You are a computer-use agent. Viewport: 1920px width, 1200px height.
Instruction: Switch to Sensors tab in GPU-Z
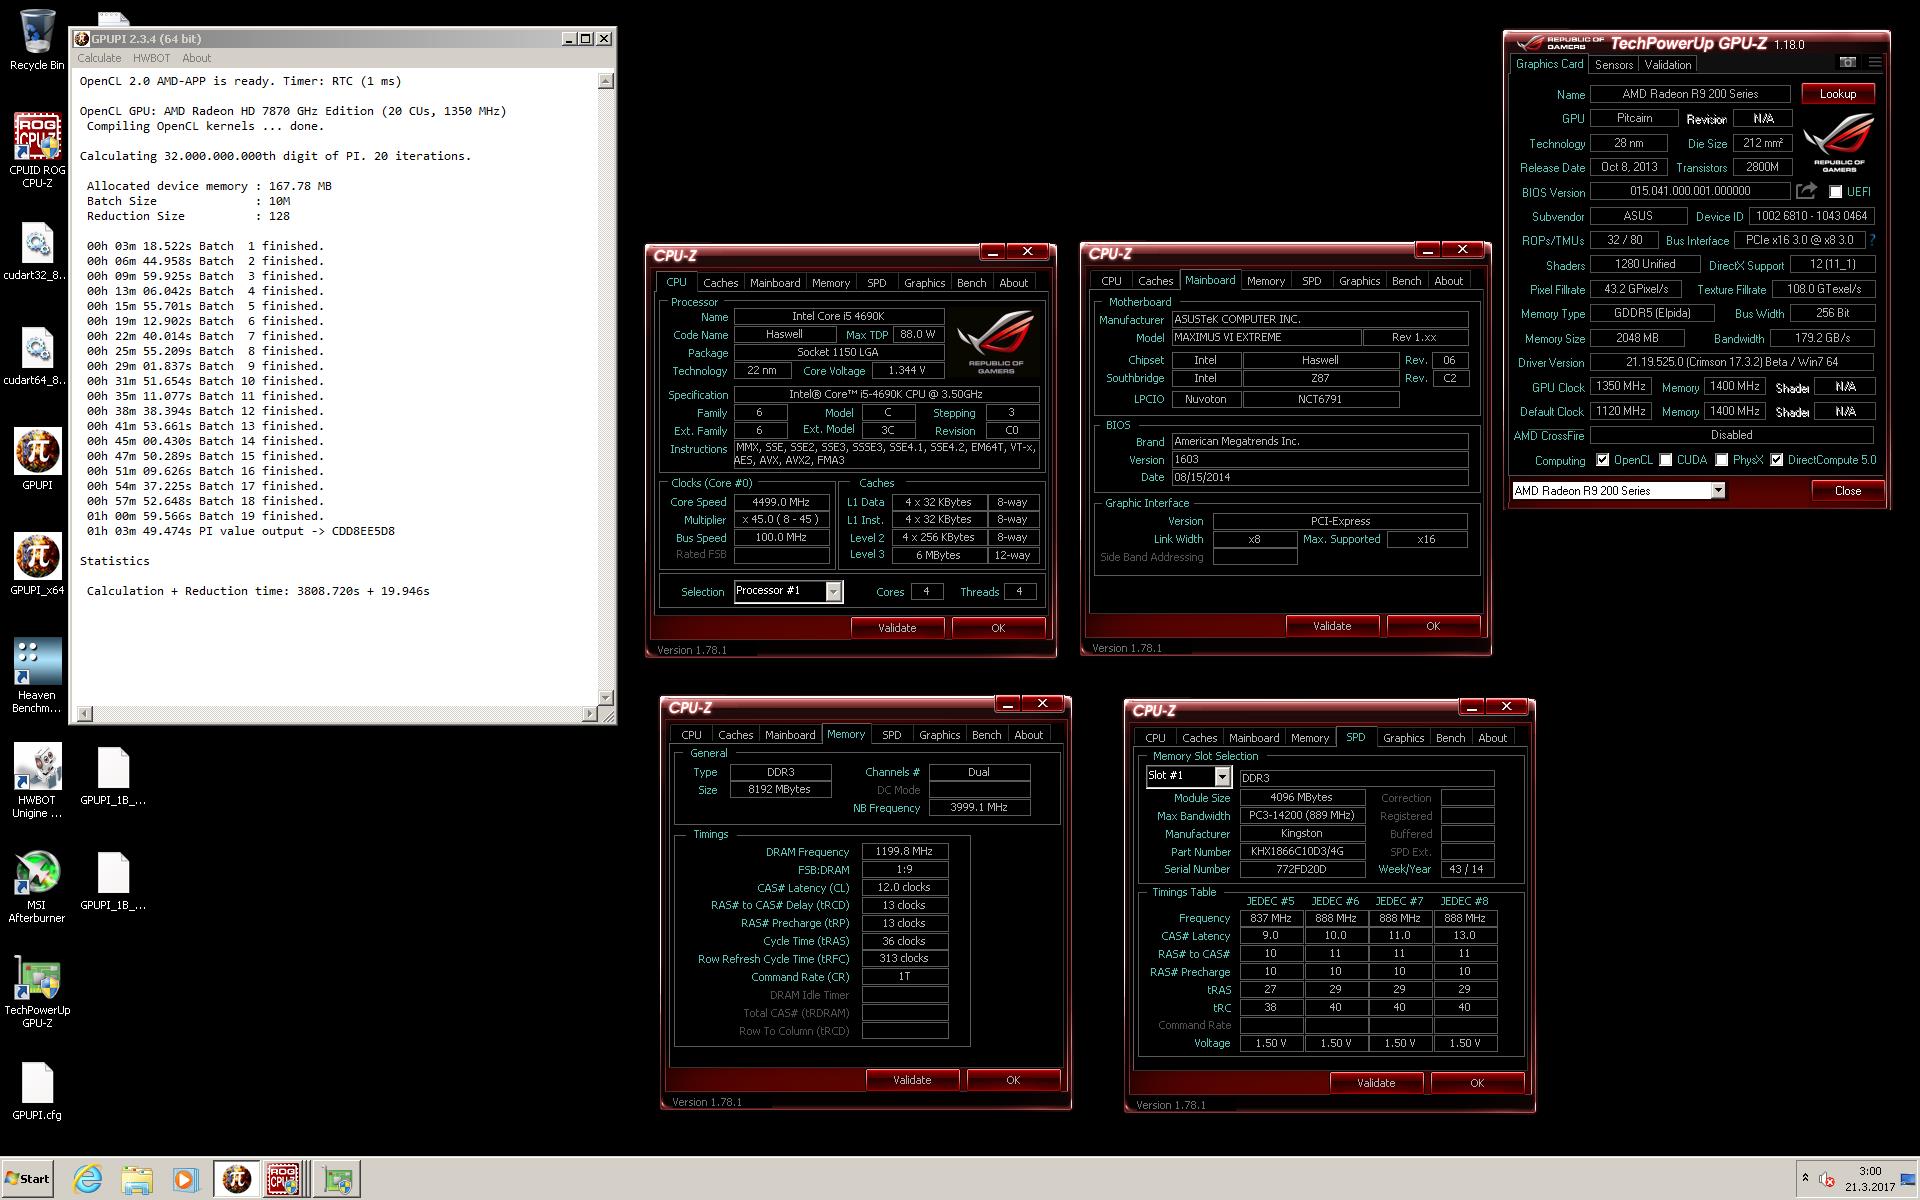(1614, 64)
